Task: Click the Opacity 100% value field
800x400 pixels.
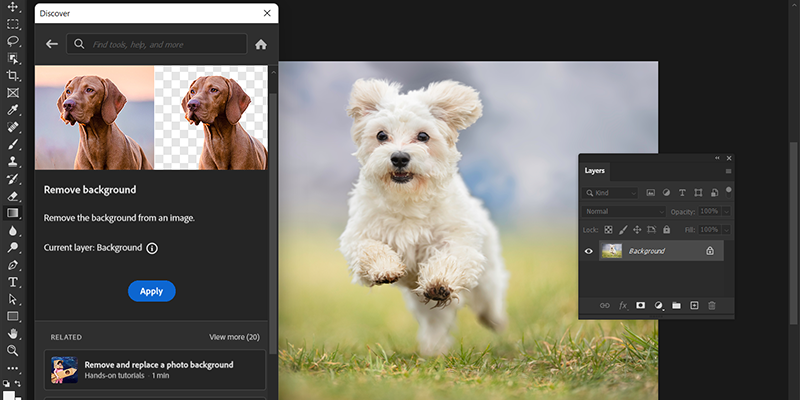Action: point(709,211)
